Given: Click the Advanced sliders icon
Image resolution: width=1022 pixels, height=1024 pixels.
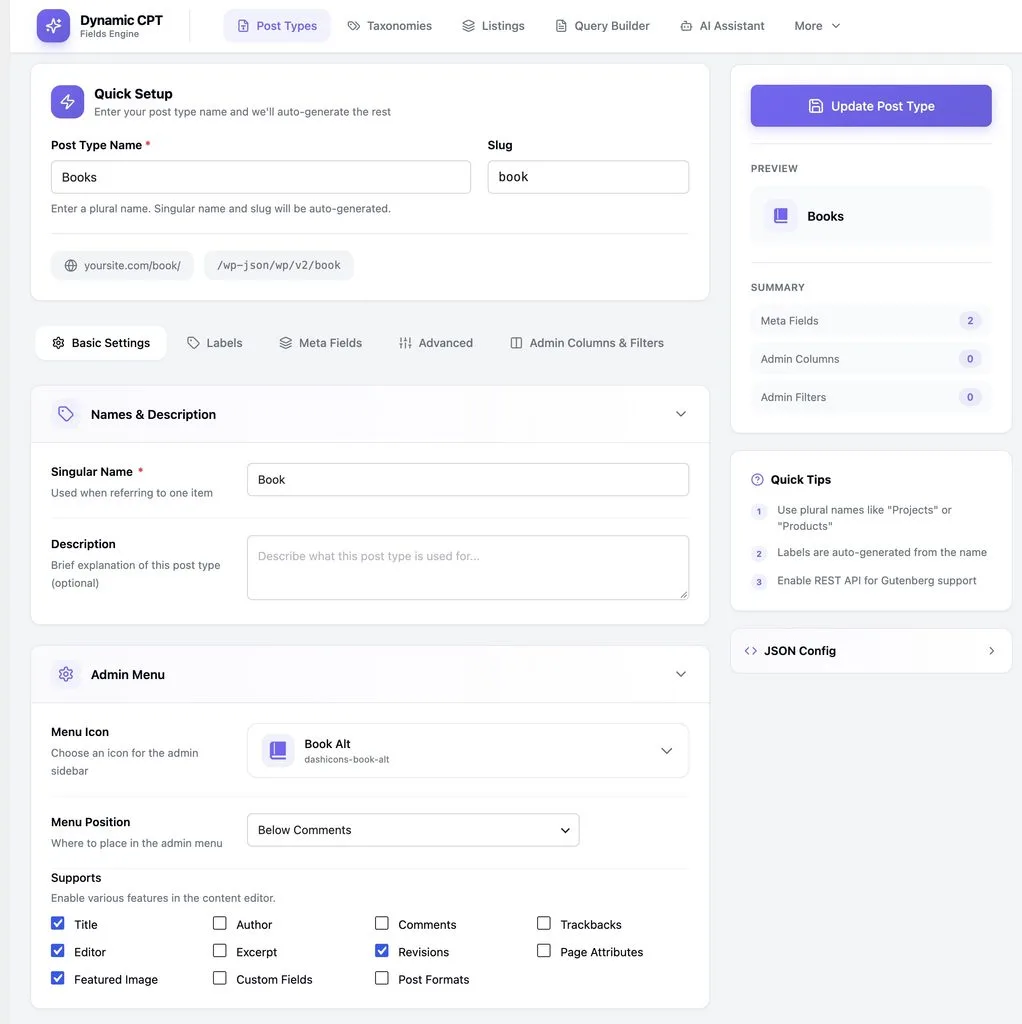Looking at the screenshot, I should pyautogui.click(x=405, y=343).
